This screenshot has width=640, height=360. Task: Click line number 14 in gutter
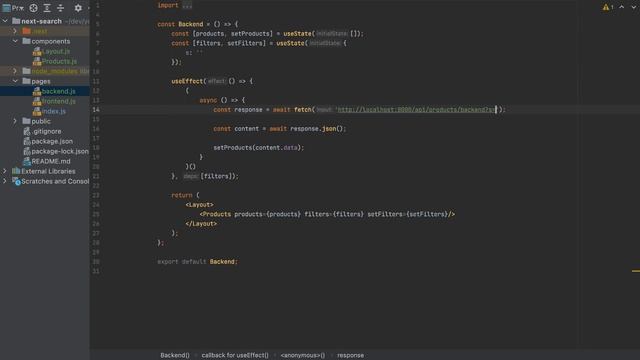tap(96, 109)
